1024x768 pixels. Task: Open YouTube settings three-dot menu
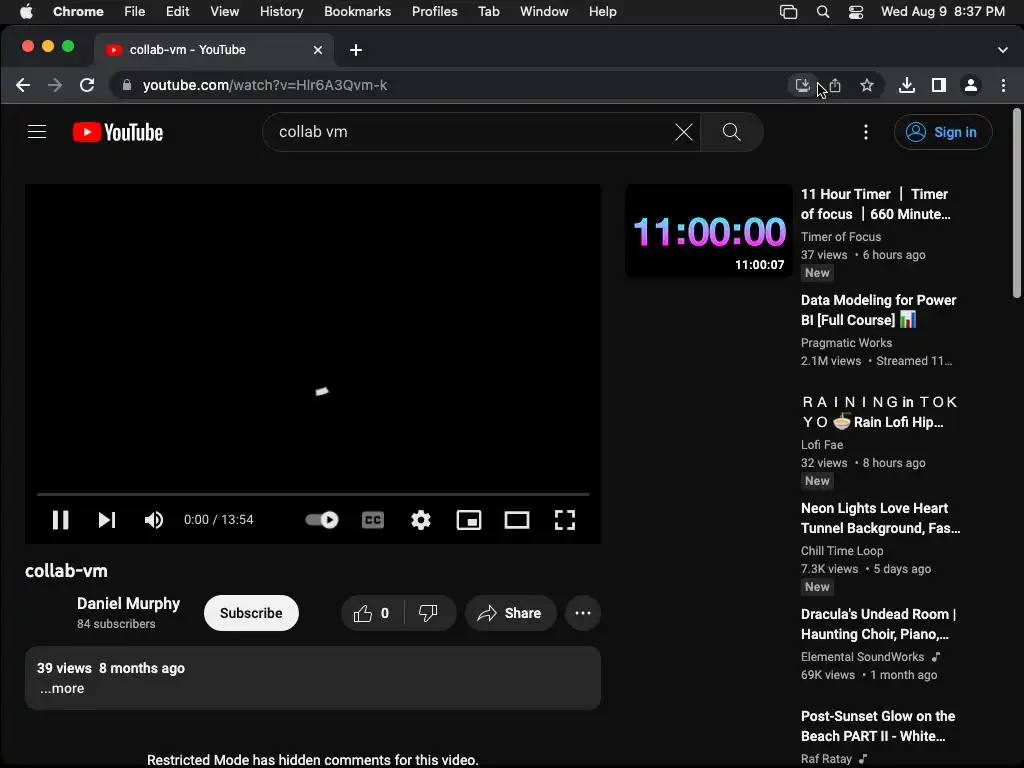[866, 132]
